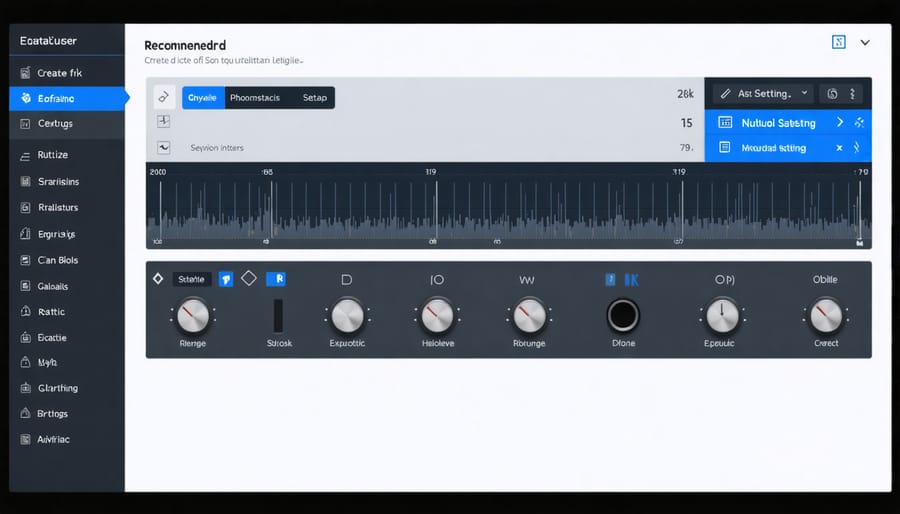Open the vertical three-dot menu beside copy icon

(852, 94)
